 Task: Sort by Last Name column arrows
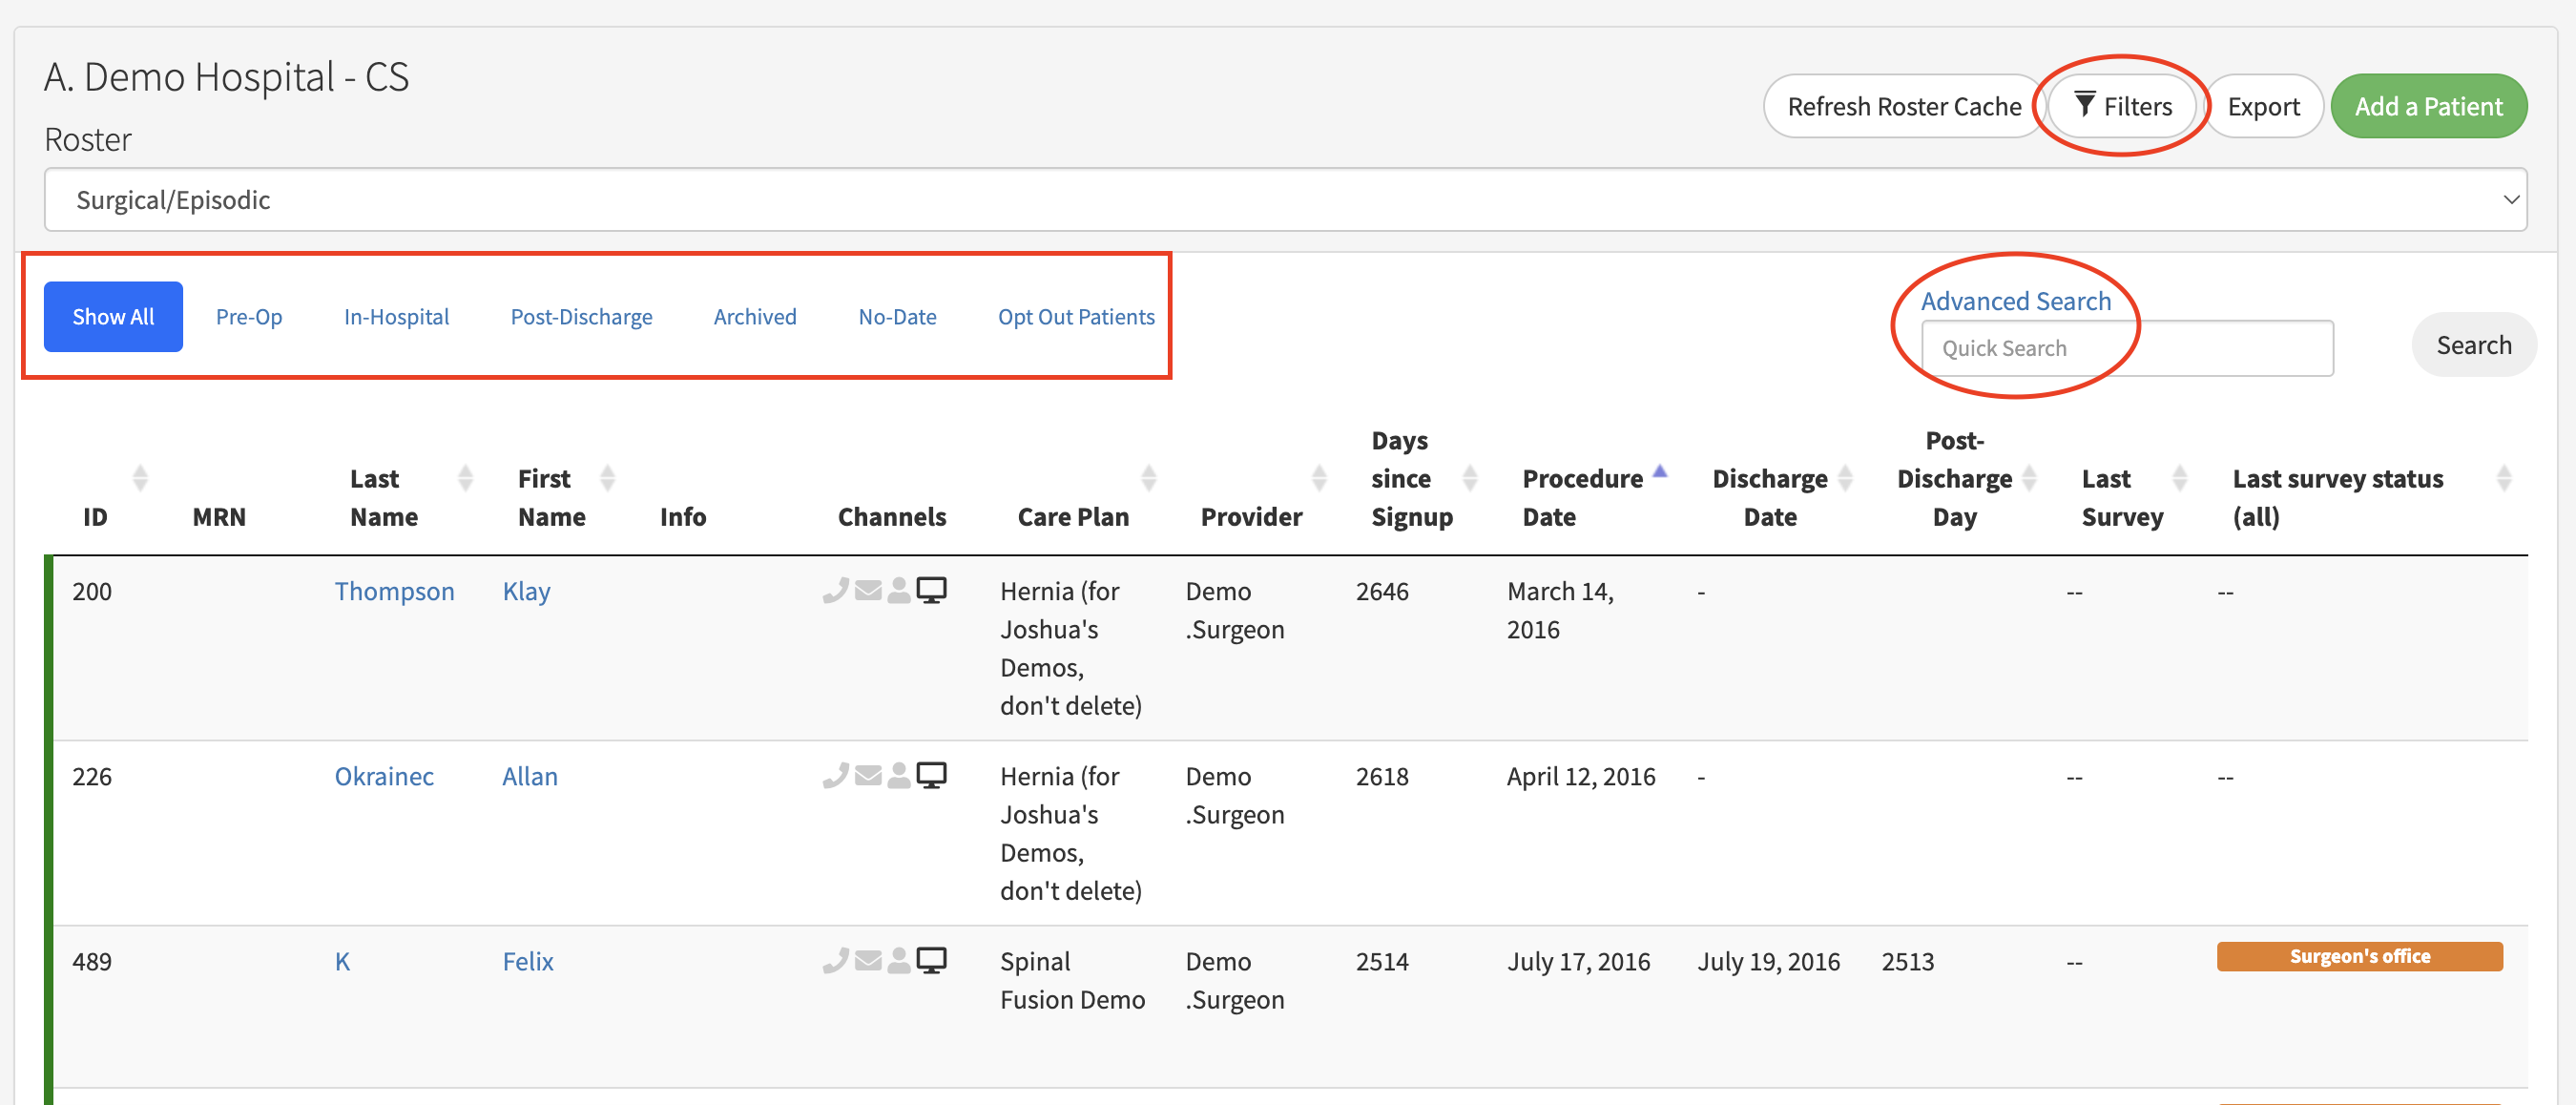(465, 478)
